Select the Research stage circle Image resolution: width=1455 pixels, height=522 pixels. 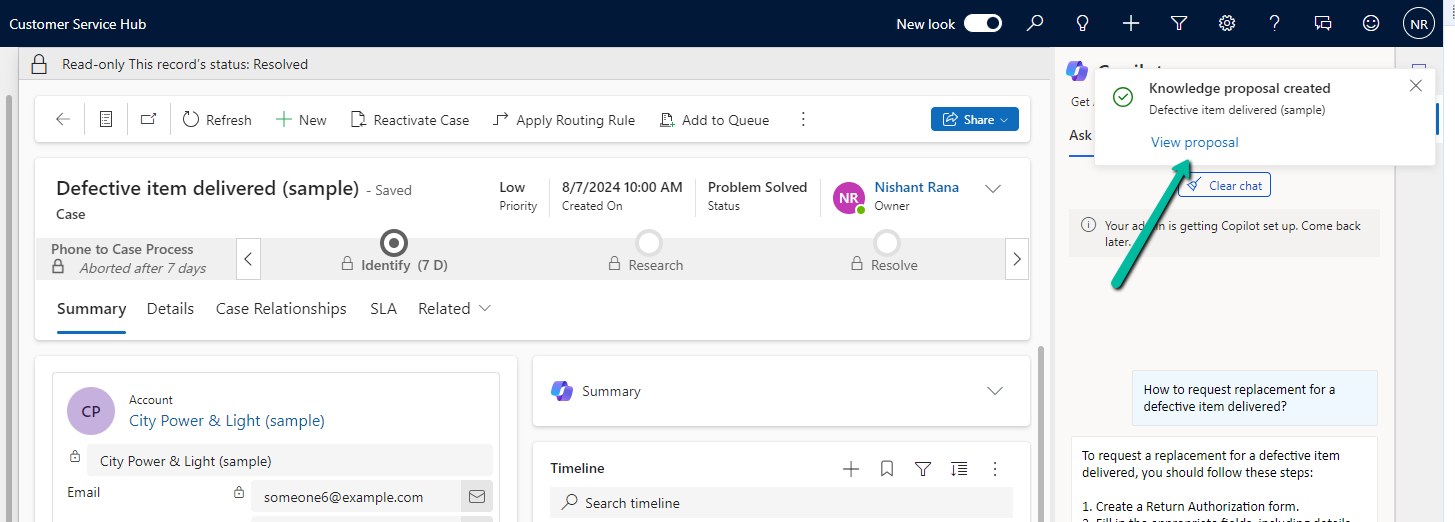pos(649,243)
